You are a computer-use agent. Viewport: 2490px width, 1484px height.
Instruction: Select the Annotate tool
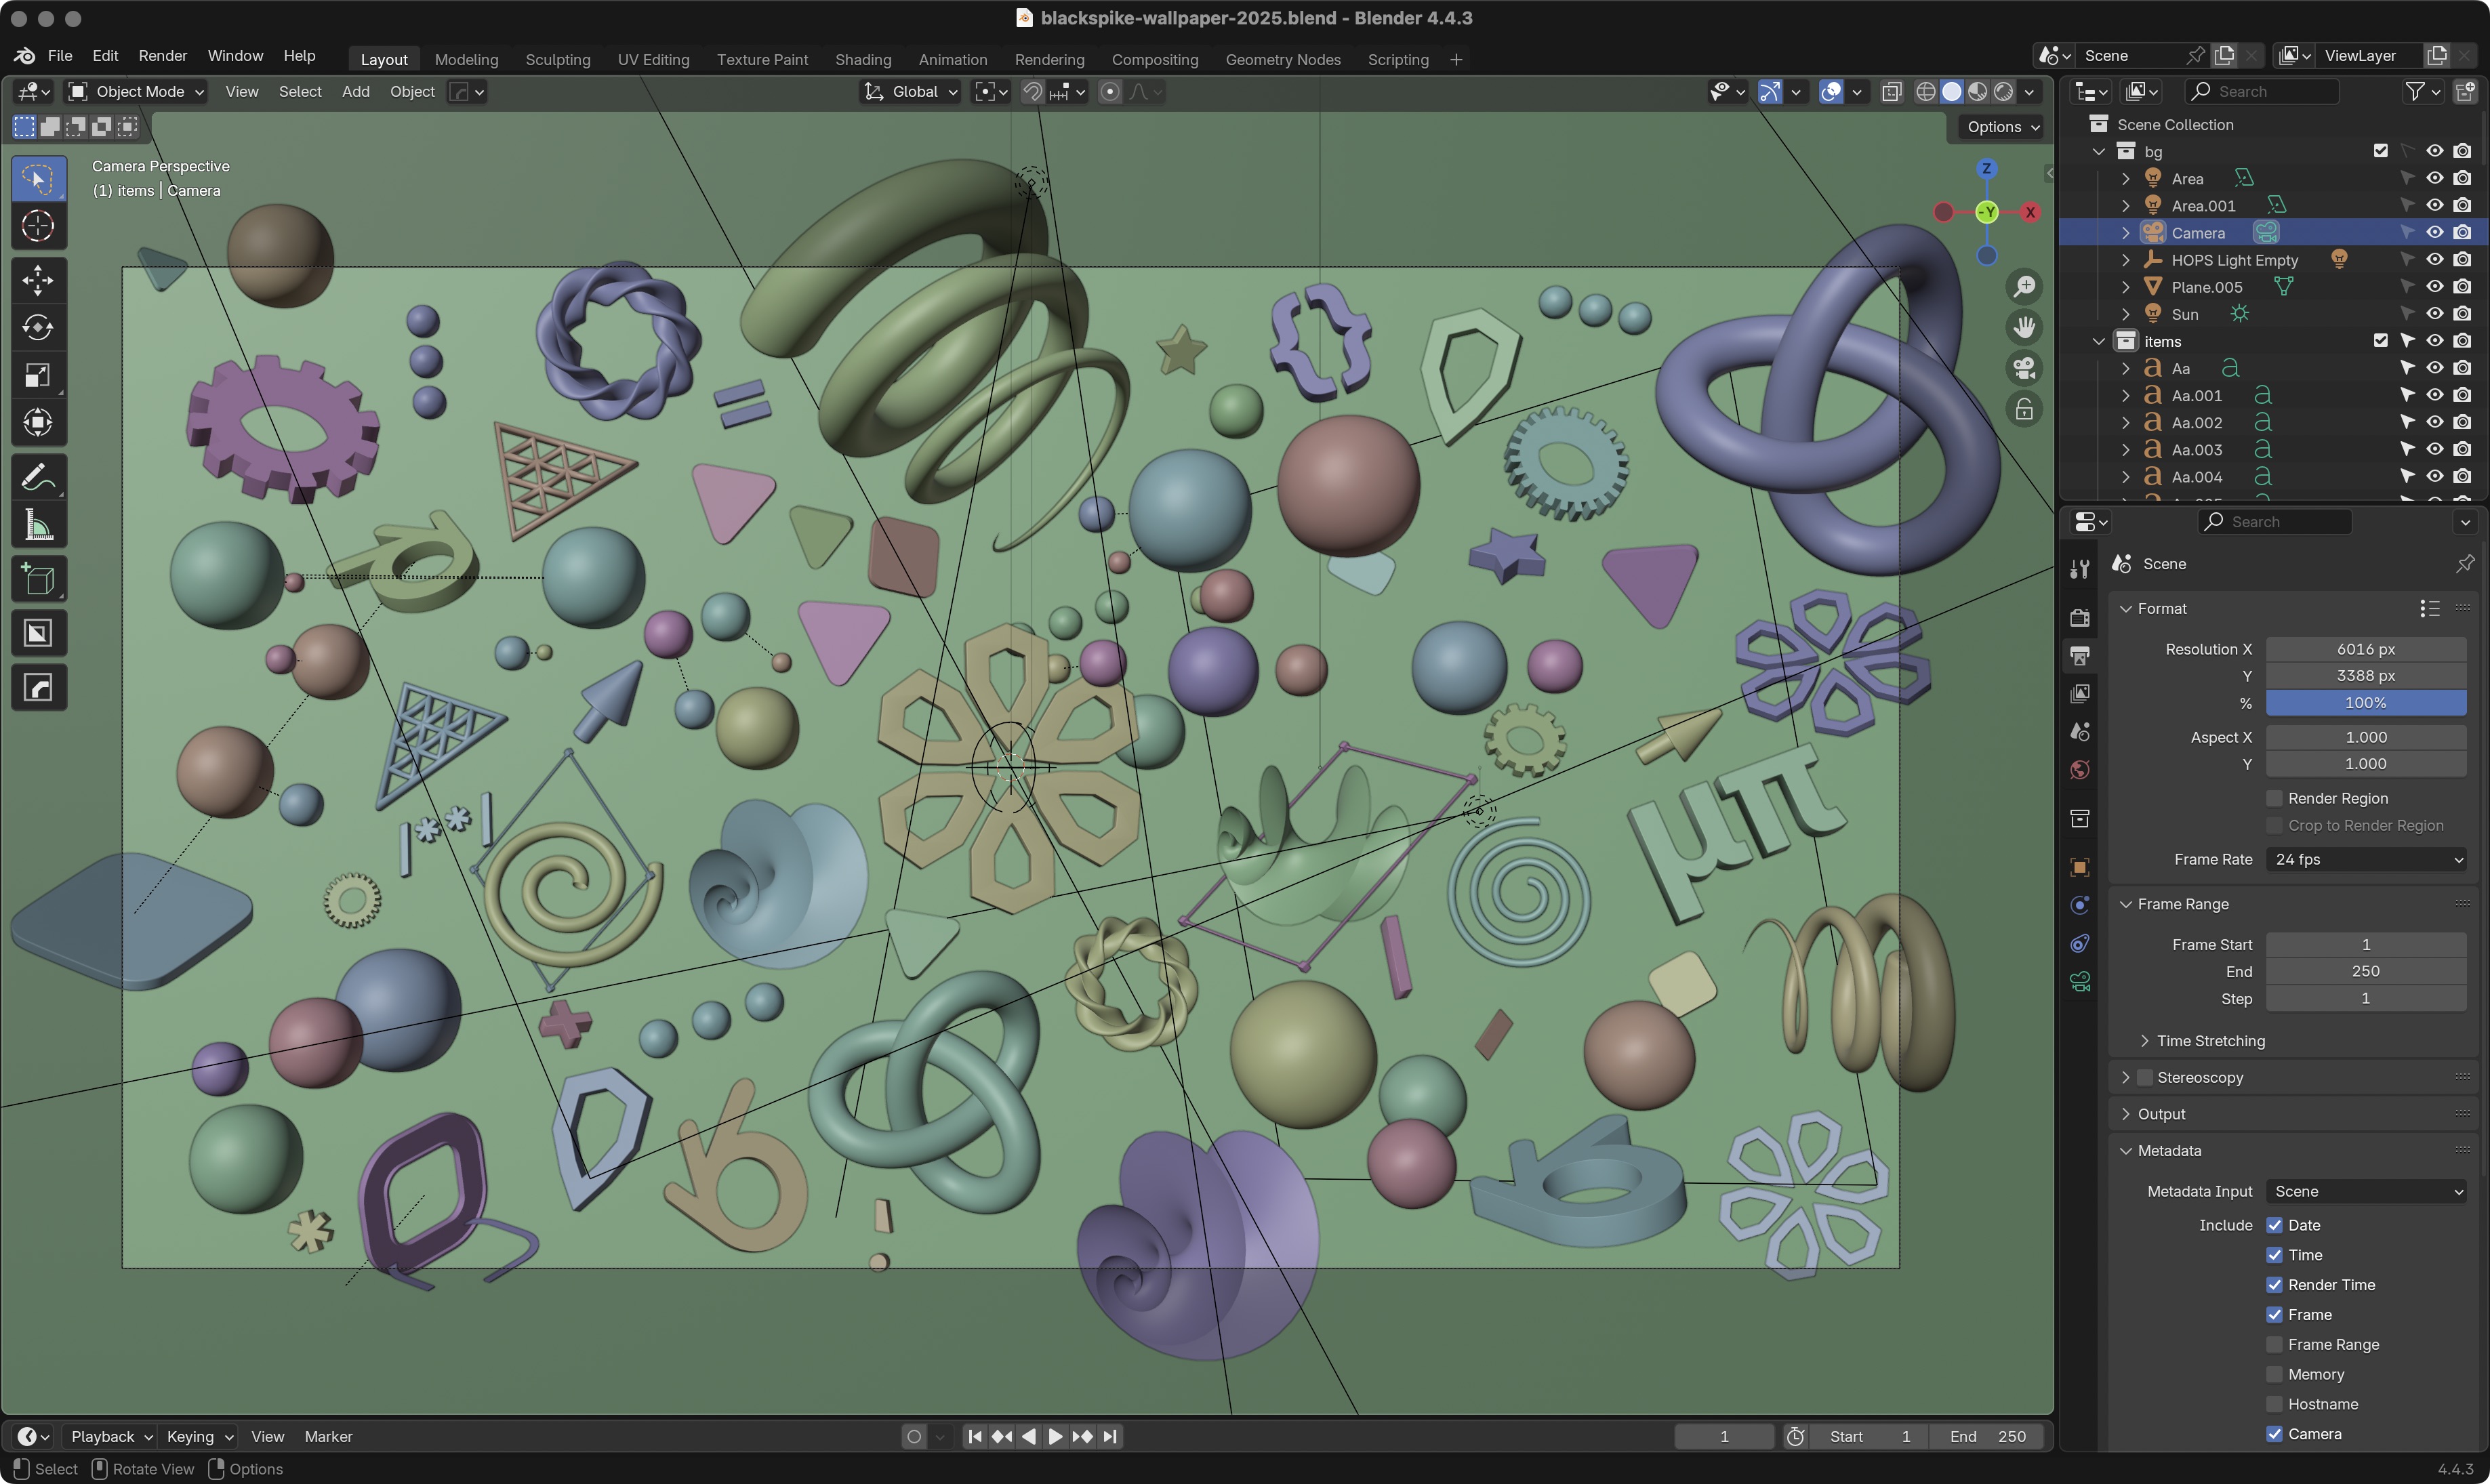tap(37, 476)
